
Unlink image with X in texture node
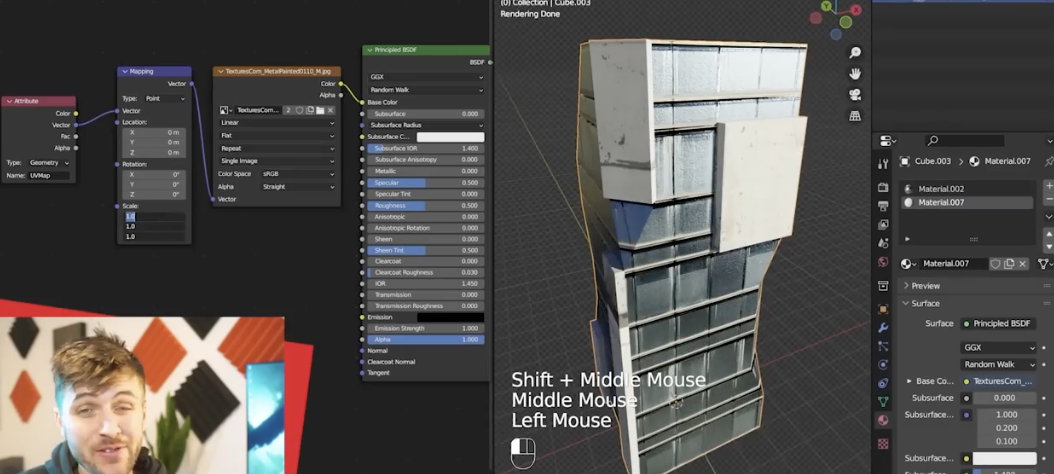(x=330, y=110)
